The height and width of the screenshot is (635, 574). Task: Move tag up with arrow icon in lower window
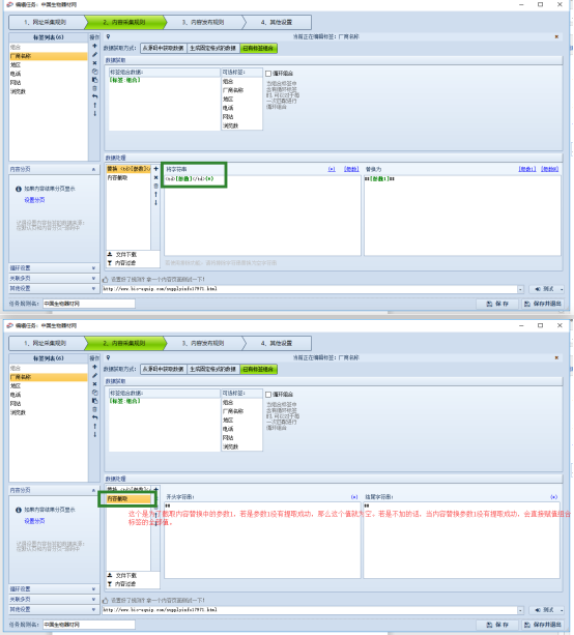coord(95,426)
